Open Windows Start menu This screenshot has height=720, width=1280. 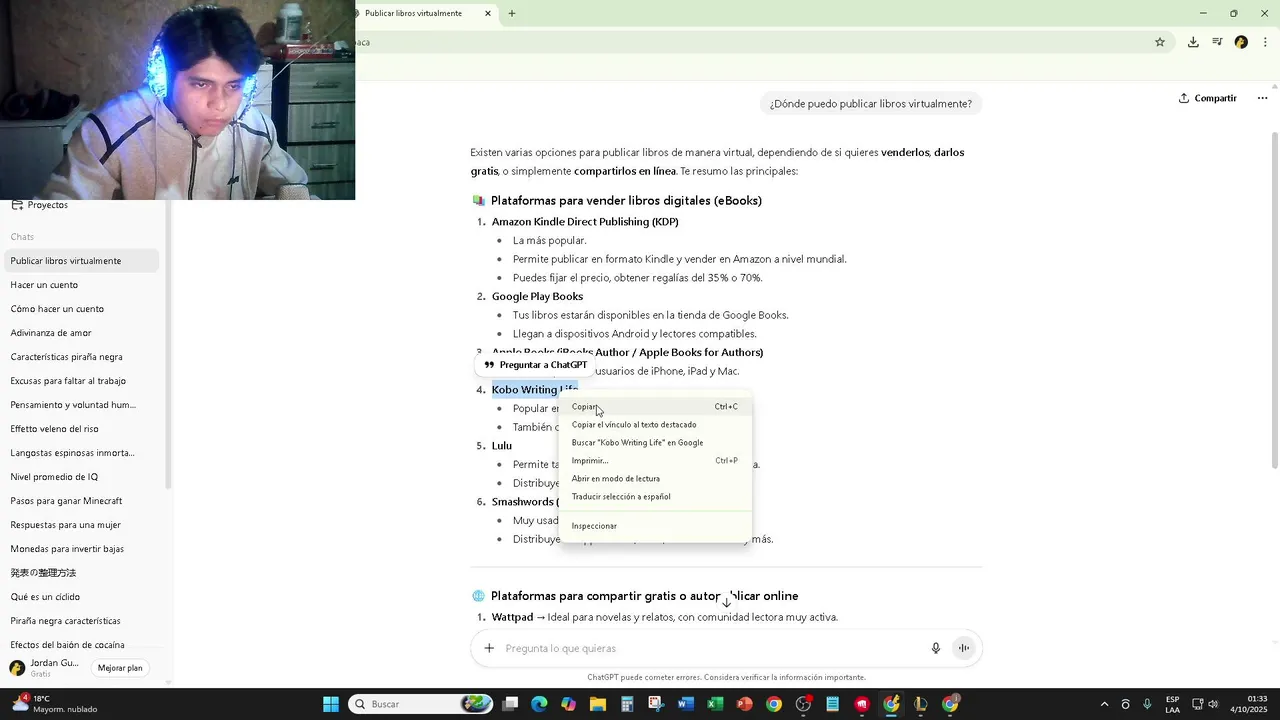331,704
